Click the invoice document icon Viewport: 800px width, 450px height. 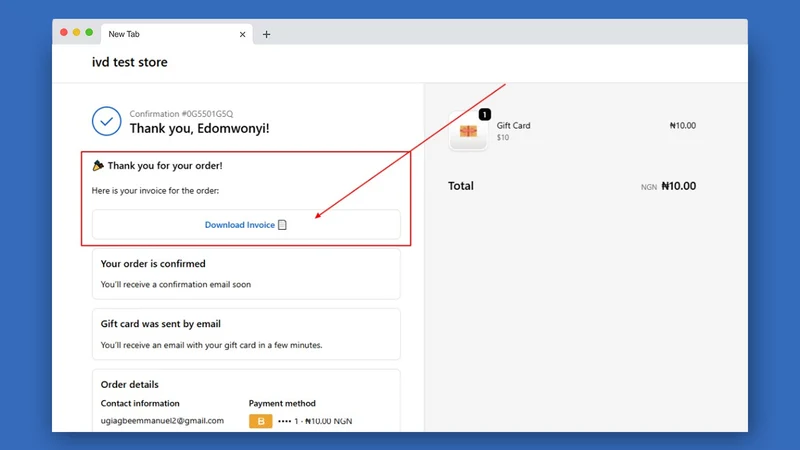point(282,225)
